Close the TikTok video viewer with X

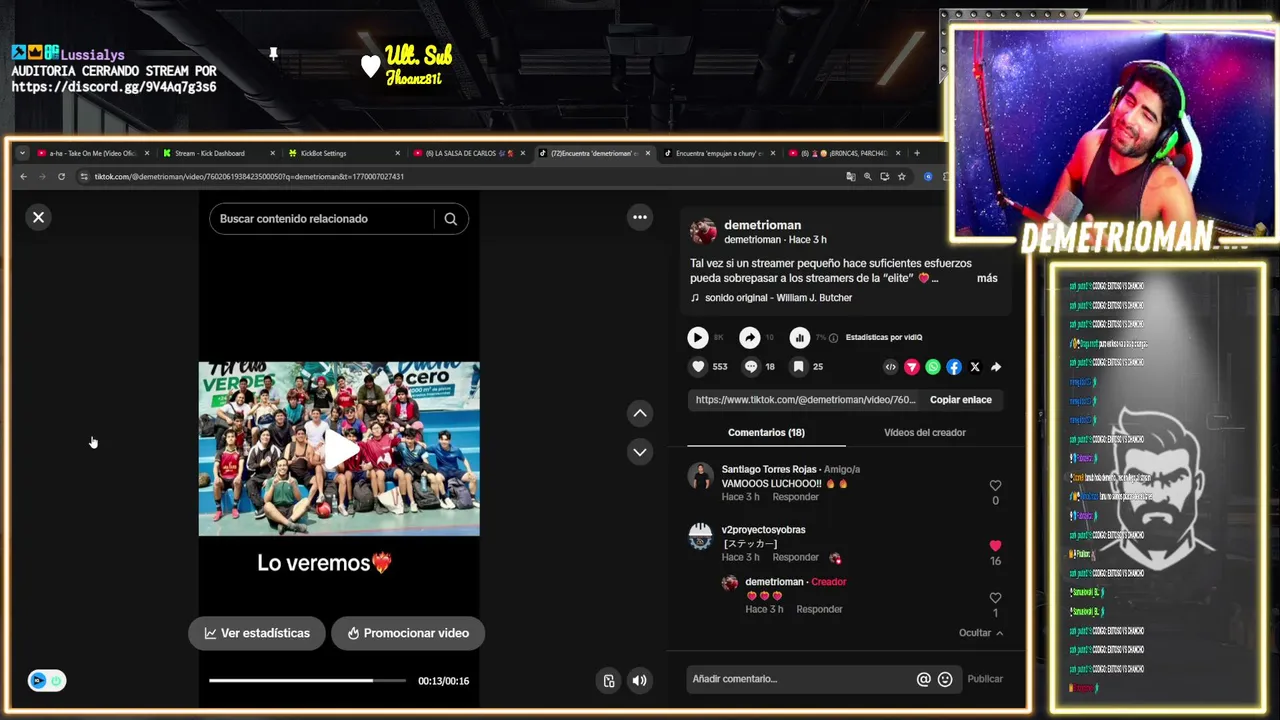(x=38, y=217)
